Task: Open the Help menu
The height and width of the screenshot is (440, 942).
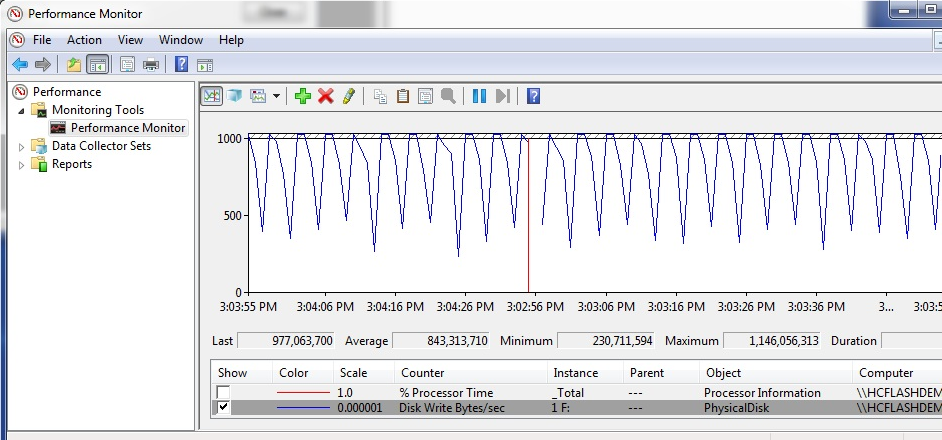Action: [x=231, y=40]
